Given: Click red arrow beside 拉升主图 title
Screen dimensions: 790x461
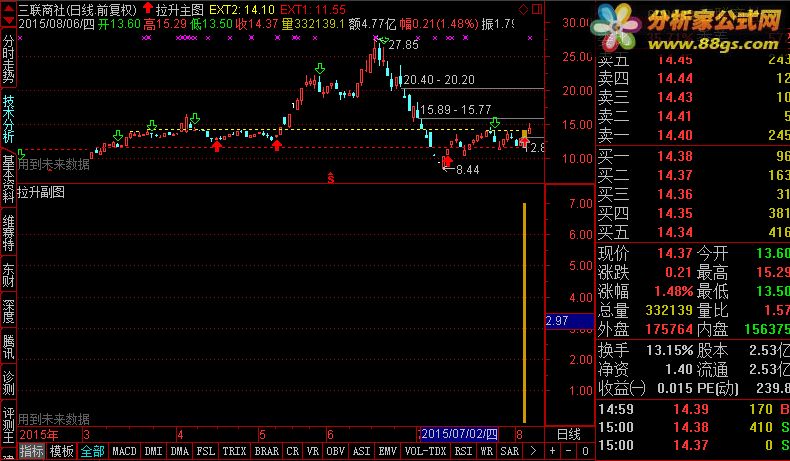Looking at the screenshot, I should [x=148, y=8].
